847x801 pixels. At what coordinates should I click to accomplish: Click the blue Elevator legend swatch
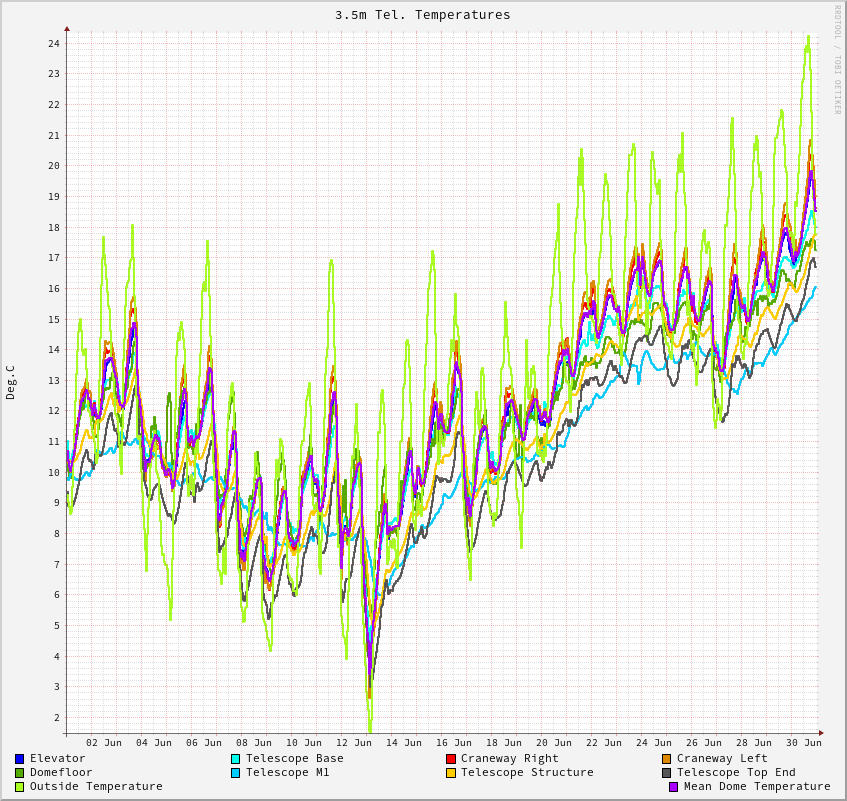tap(19, 759)
